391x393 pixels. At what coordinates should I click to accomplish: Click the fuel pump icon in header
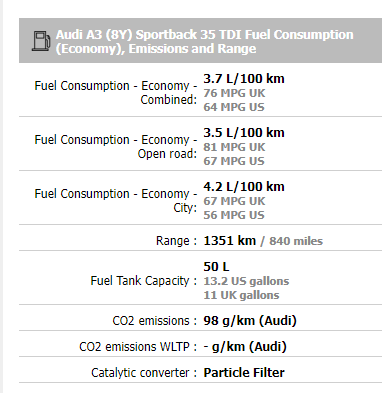click(41, 41)
